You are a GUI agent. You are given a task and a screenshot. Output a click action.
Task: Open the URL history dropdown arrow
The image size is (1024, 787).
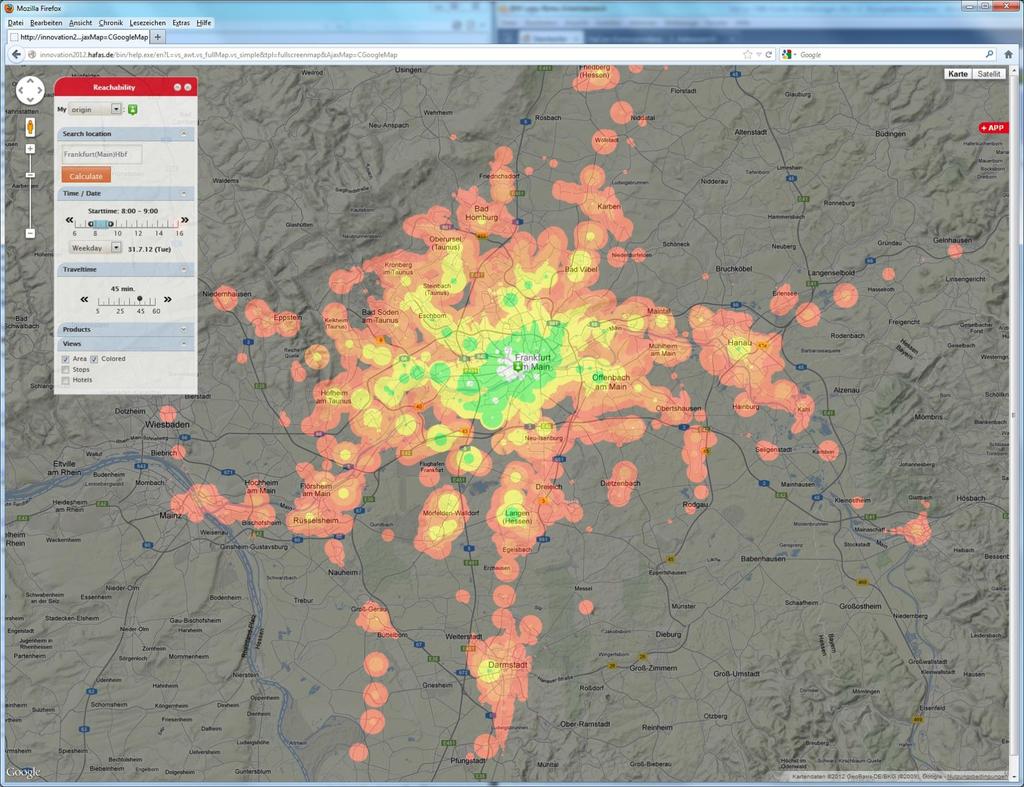759,55
